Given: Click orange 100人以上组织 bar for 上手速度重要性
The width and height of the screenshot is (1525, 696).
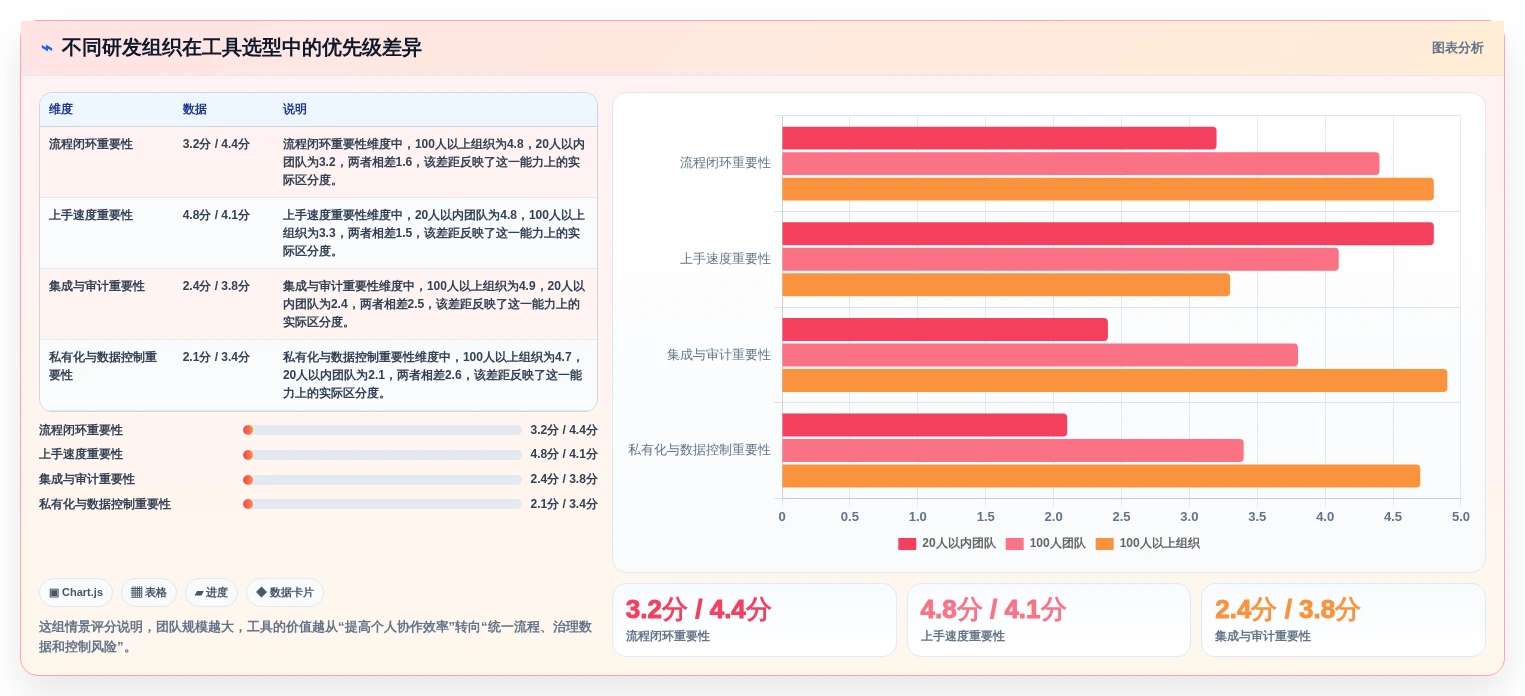Looking at the screenshot, I should [1006, 285].
